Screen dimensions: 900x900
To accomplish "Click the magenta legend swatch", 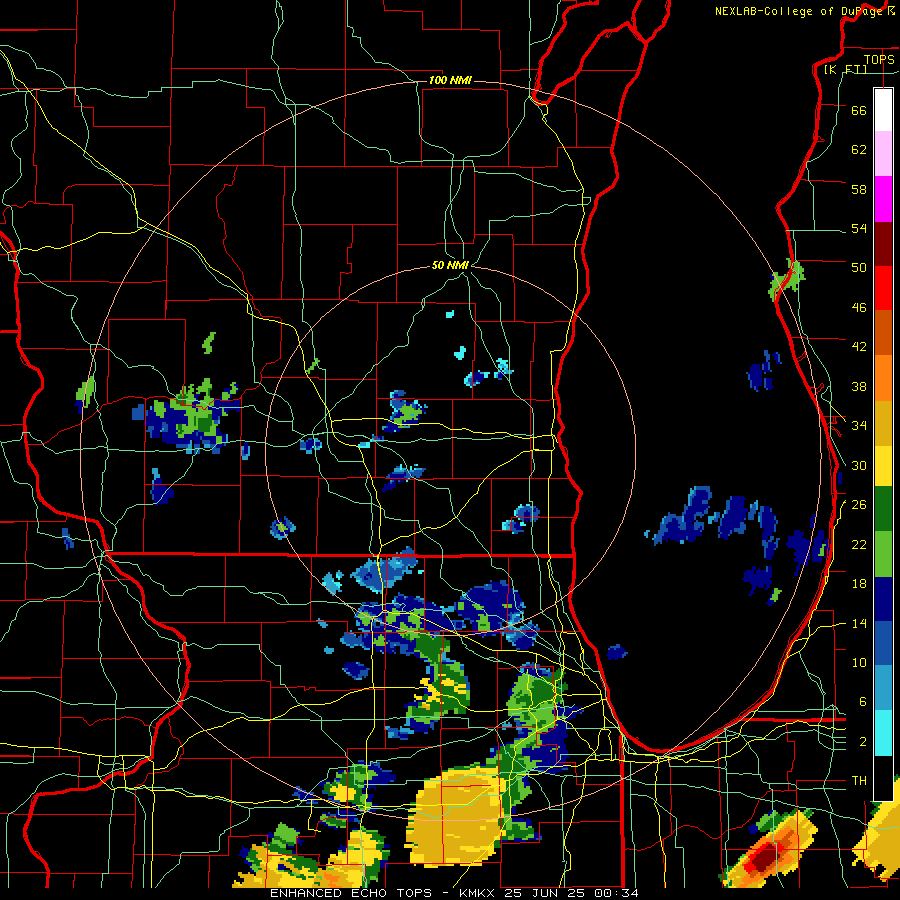I will click(x=883, y=199).
